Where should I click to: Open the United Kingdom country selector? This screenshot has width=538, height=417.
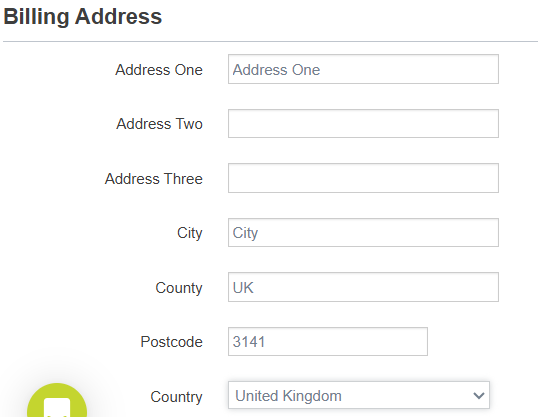pyautogui.click(x=359, y=395)
